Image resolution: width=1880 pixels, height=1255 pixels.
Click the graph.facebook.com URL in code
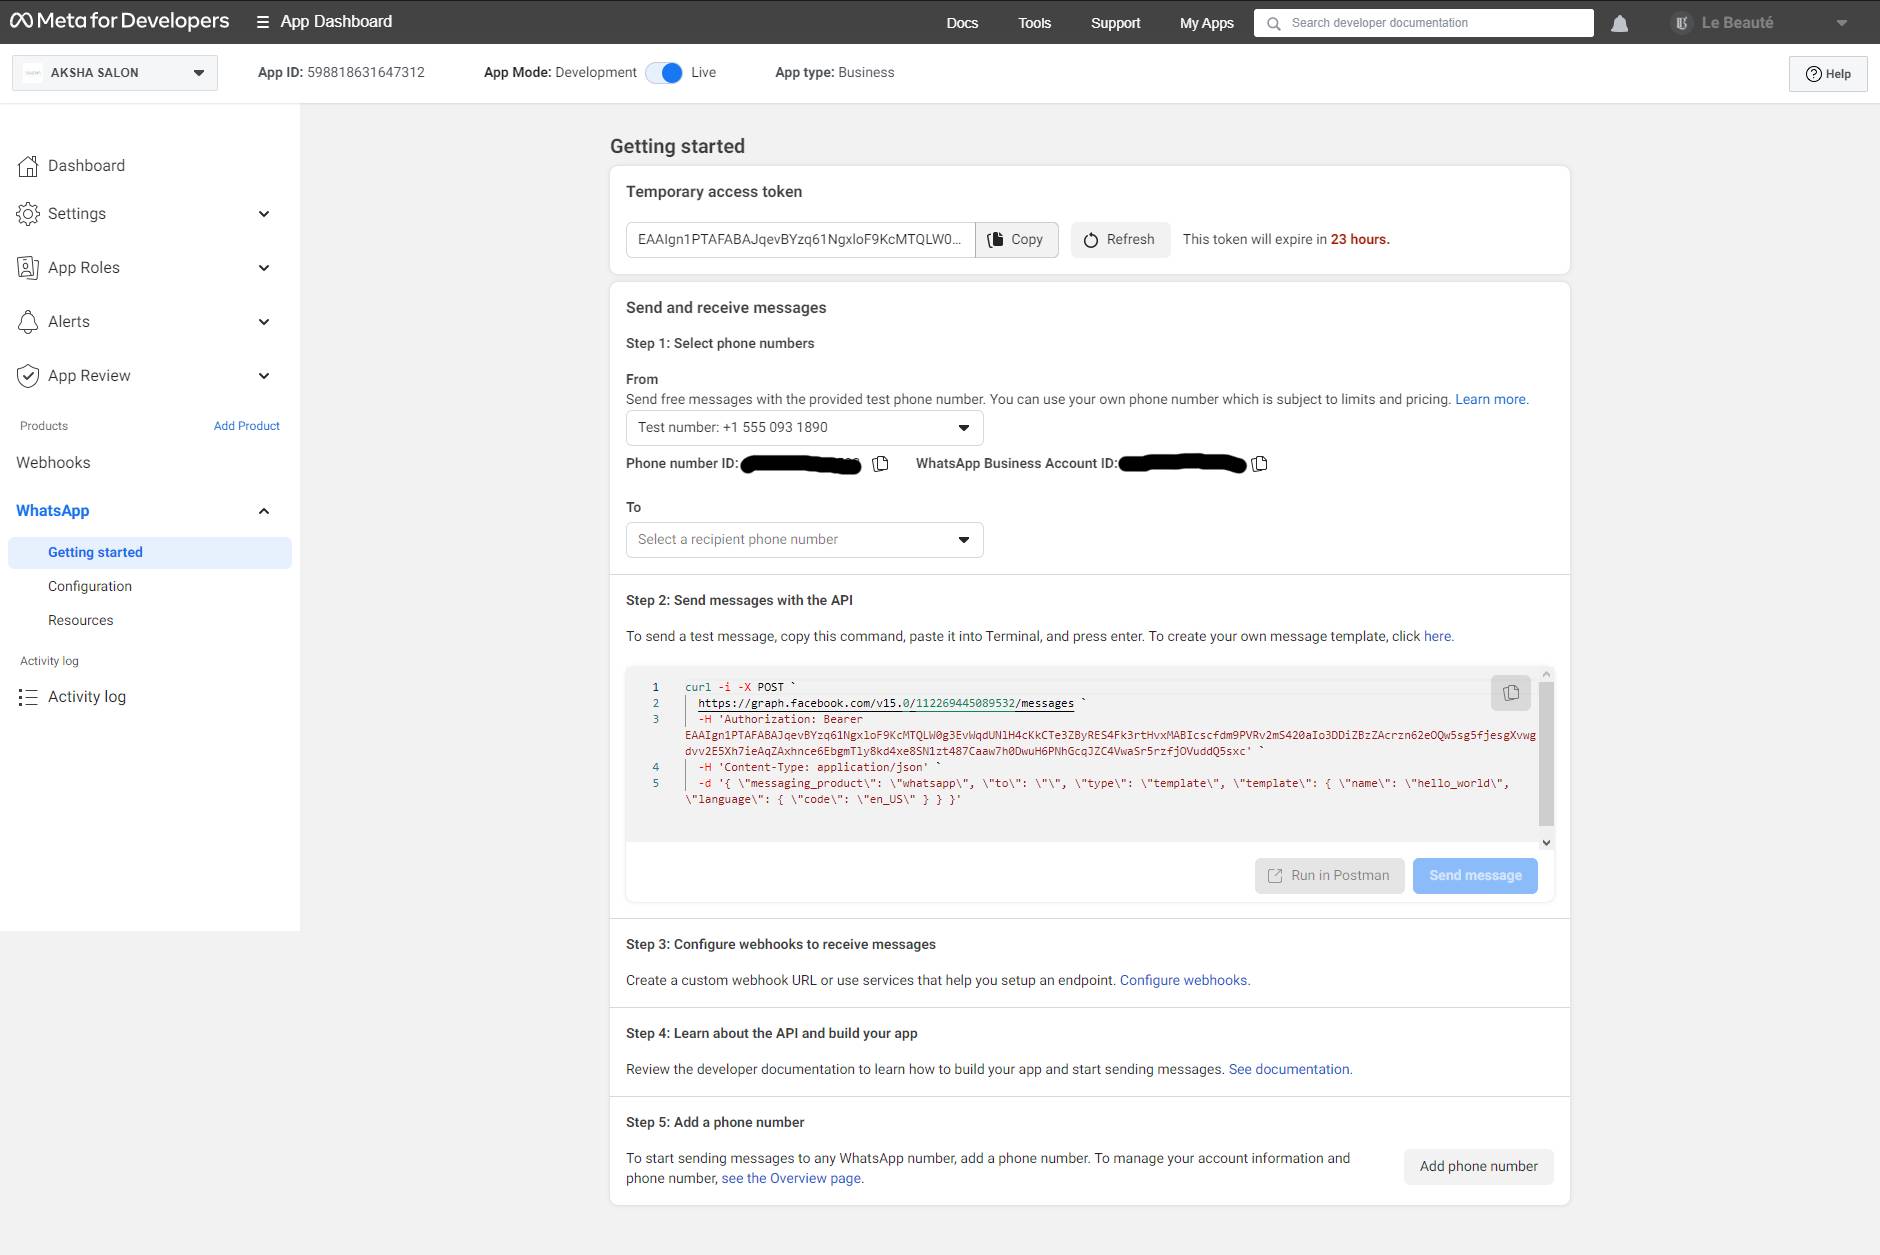click(x=886, y=704)
